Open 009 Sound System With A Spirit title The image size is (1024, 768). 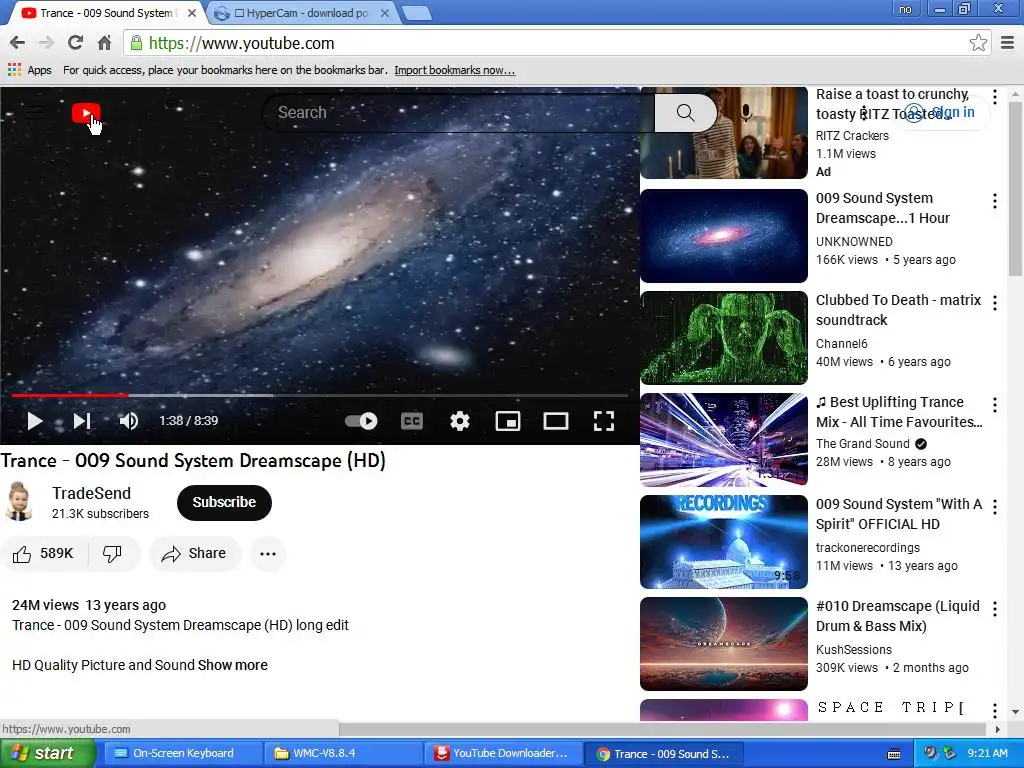899,514
